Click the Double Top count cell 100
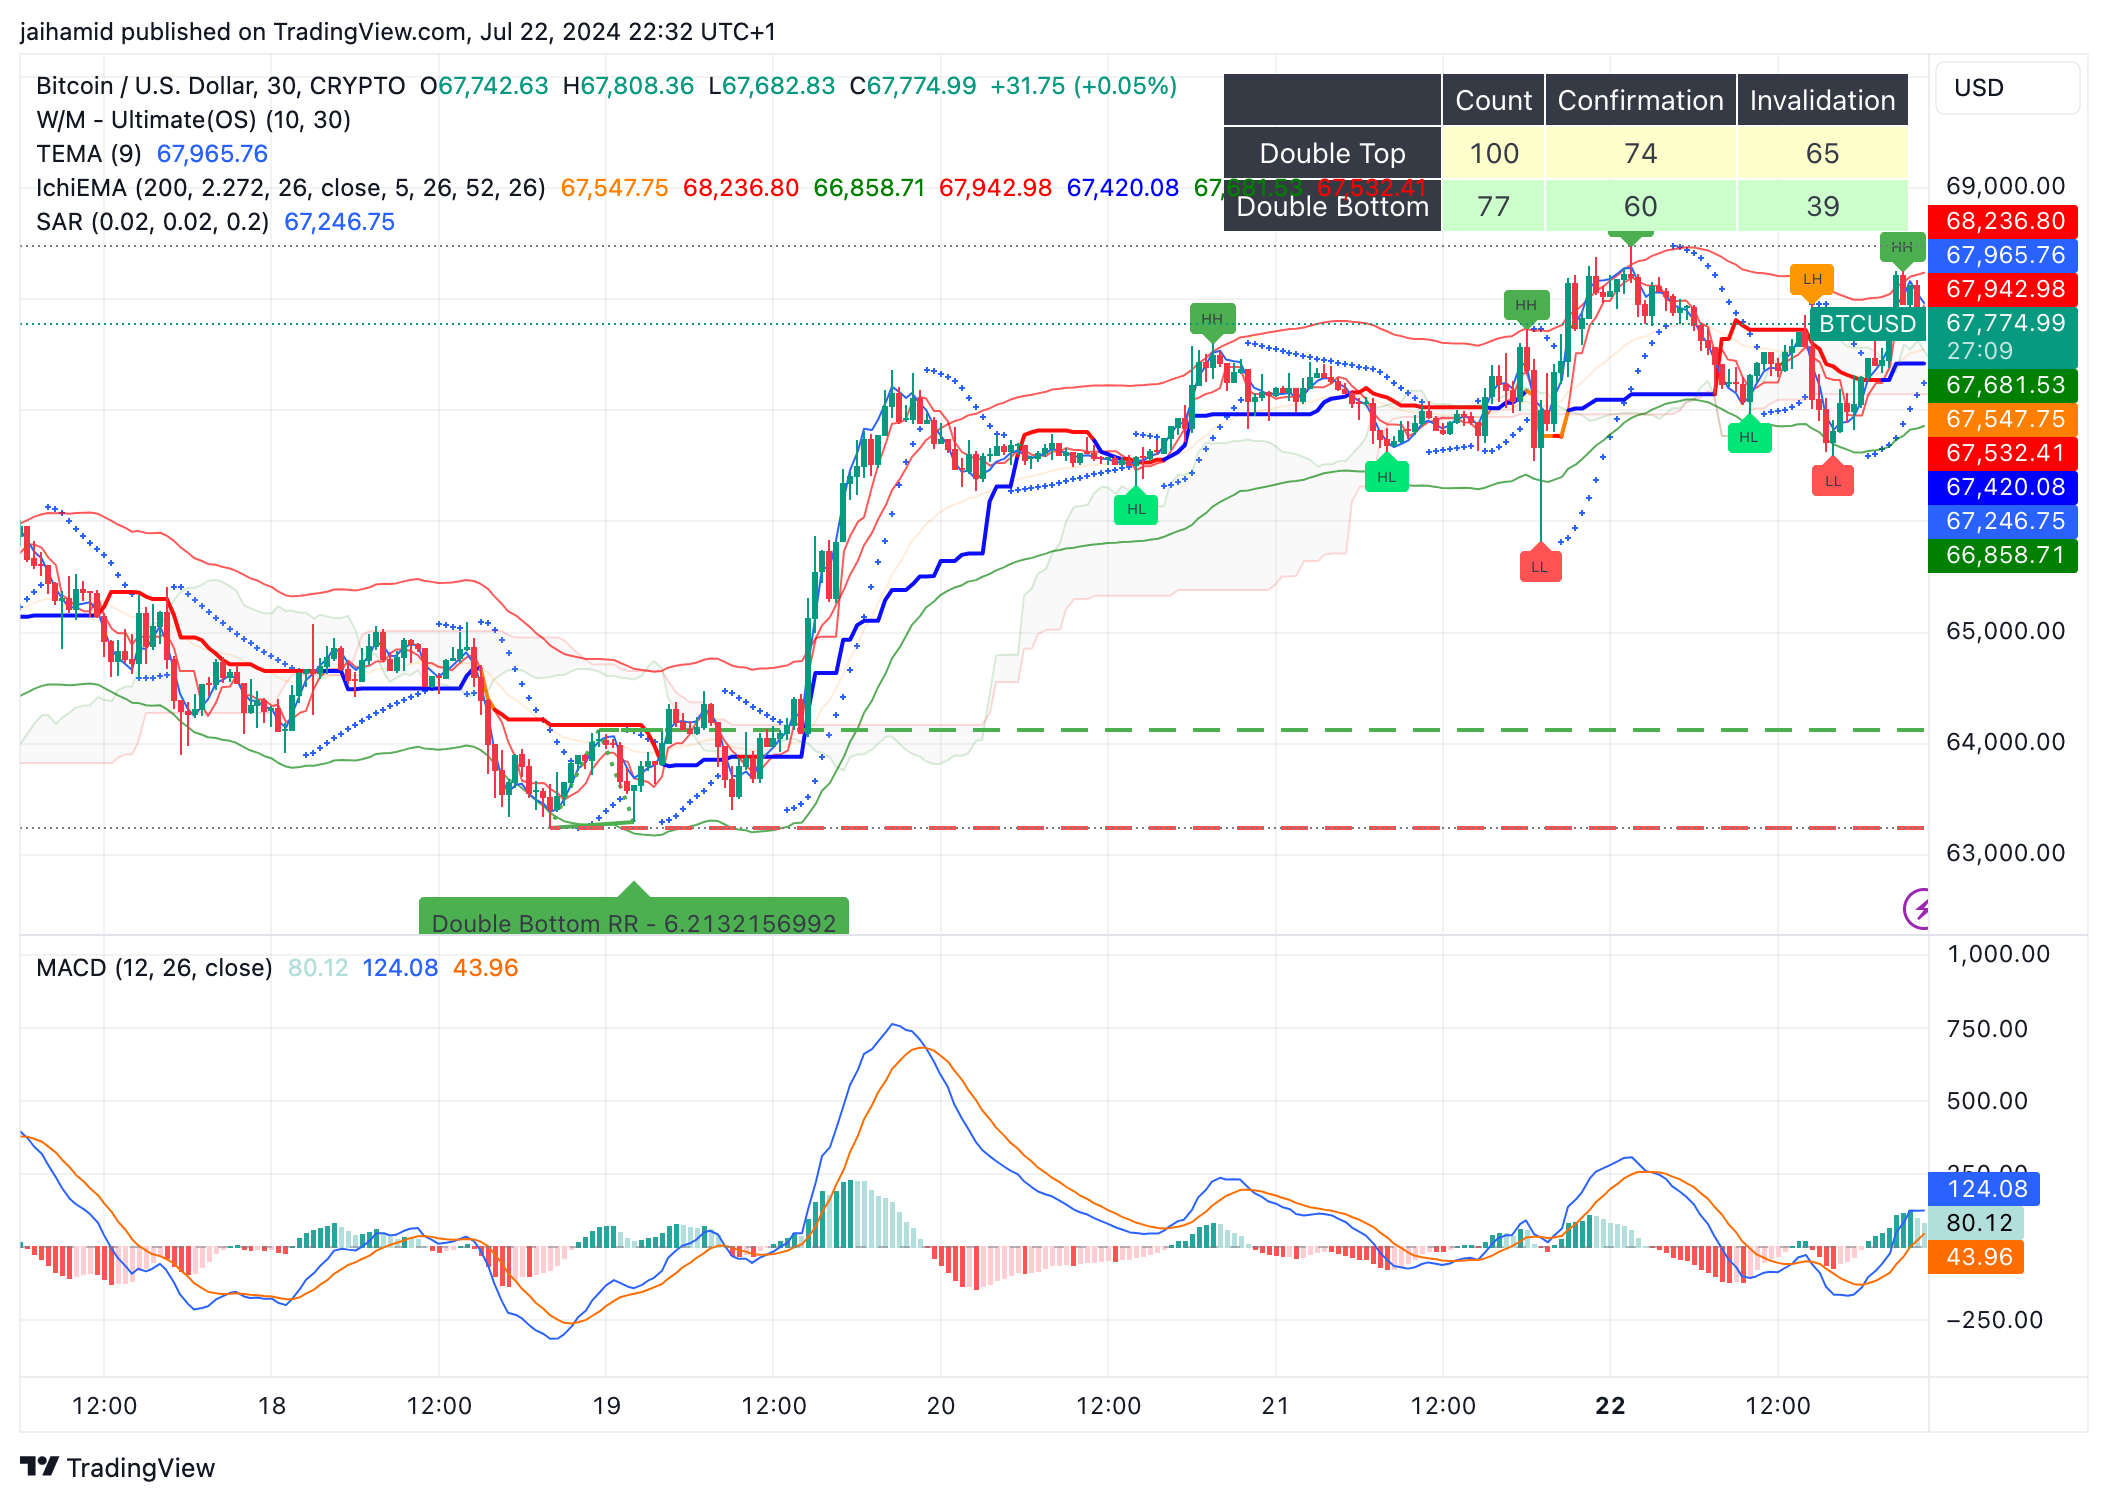 (1493, 153)
